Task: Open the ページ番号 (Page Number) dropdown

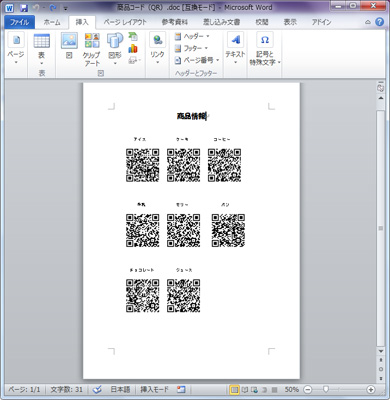Action: [x=197, y=60]
